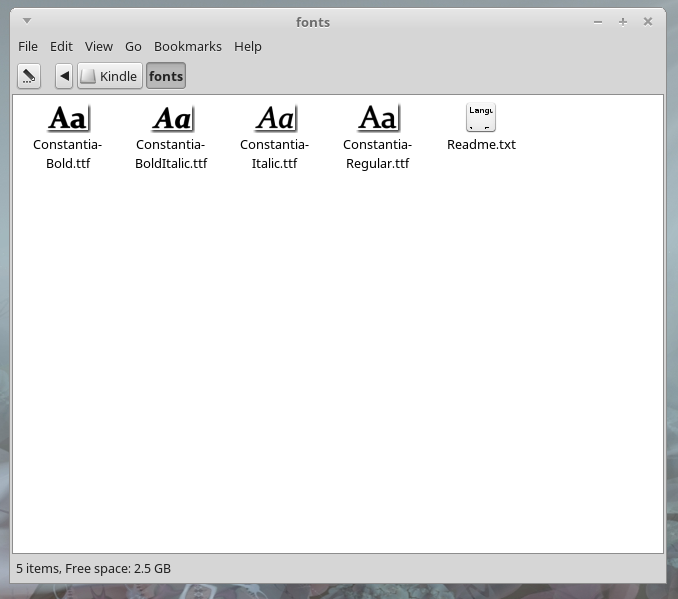Open the Go menu
Viewport: 678px width, 599px height.
[x=133, y=46]
